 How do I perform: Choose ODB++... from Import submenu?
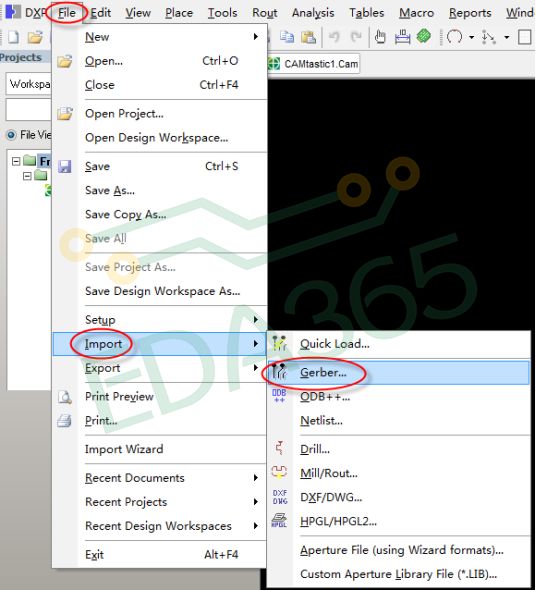(399, 396)
